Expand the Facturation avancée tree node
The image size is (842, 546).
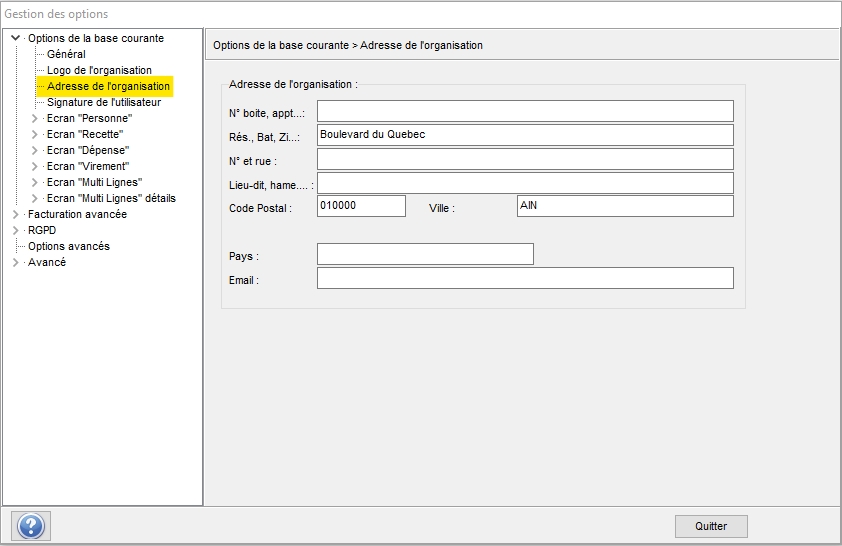click(x=15, y=214)
